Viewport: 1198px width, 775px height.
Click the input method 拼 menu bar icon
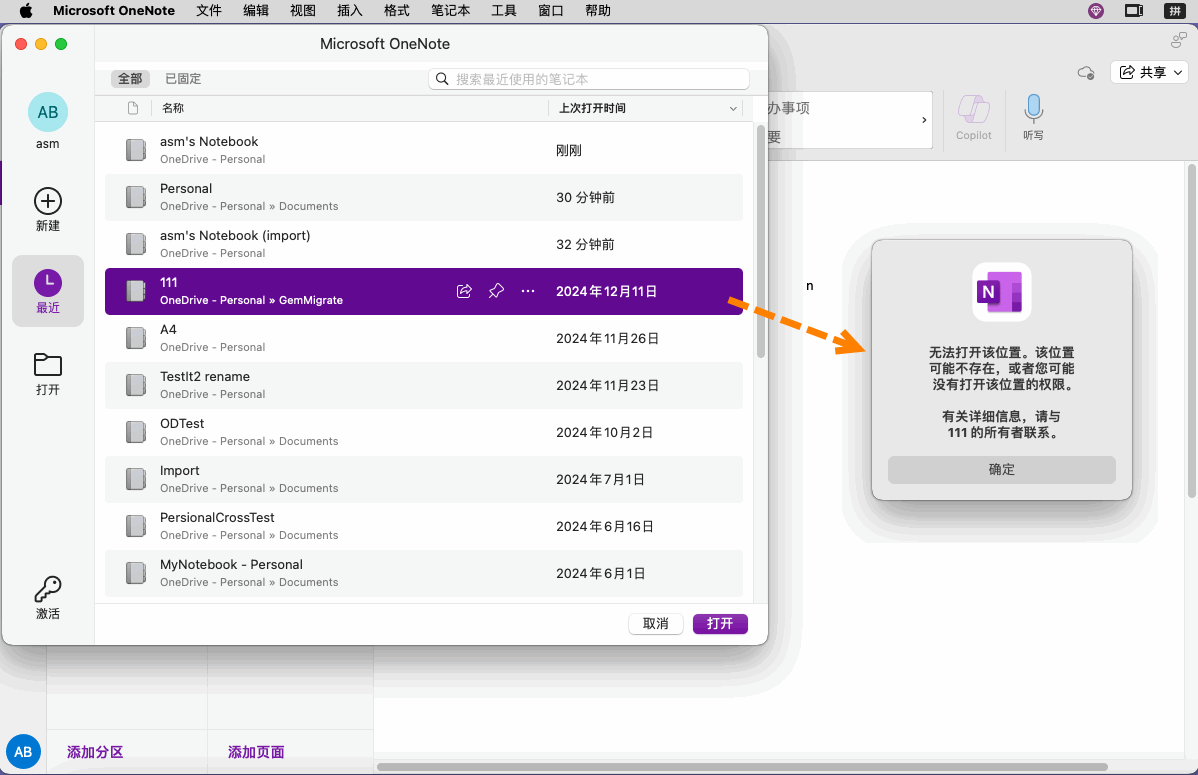point(1174,11)
